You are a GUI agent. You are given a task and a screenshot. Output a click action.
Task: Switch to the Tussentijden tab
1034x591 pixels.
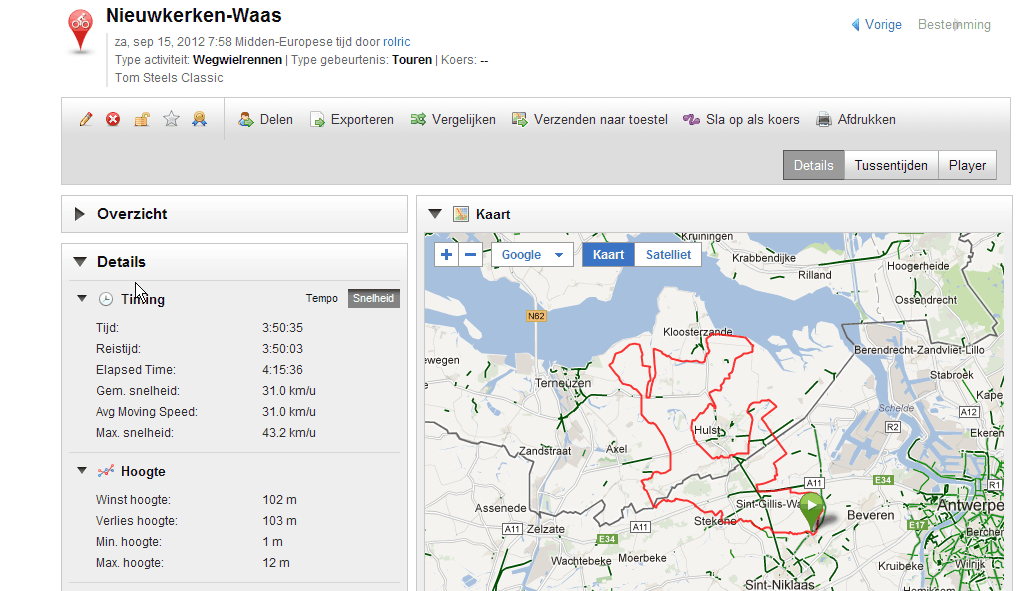click(x=891, y=166)
